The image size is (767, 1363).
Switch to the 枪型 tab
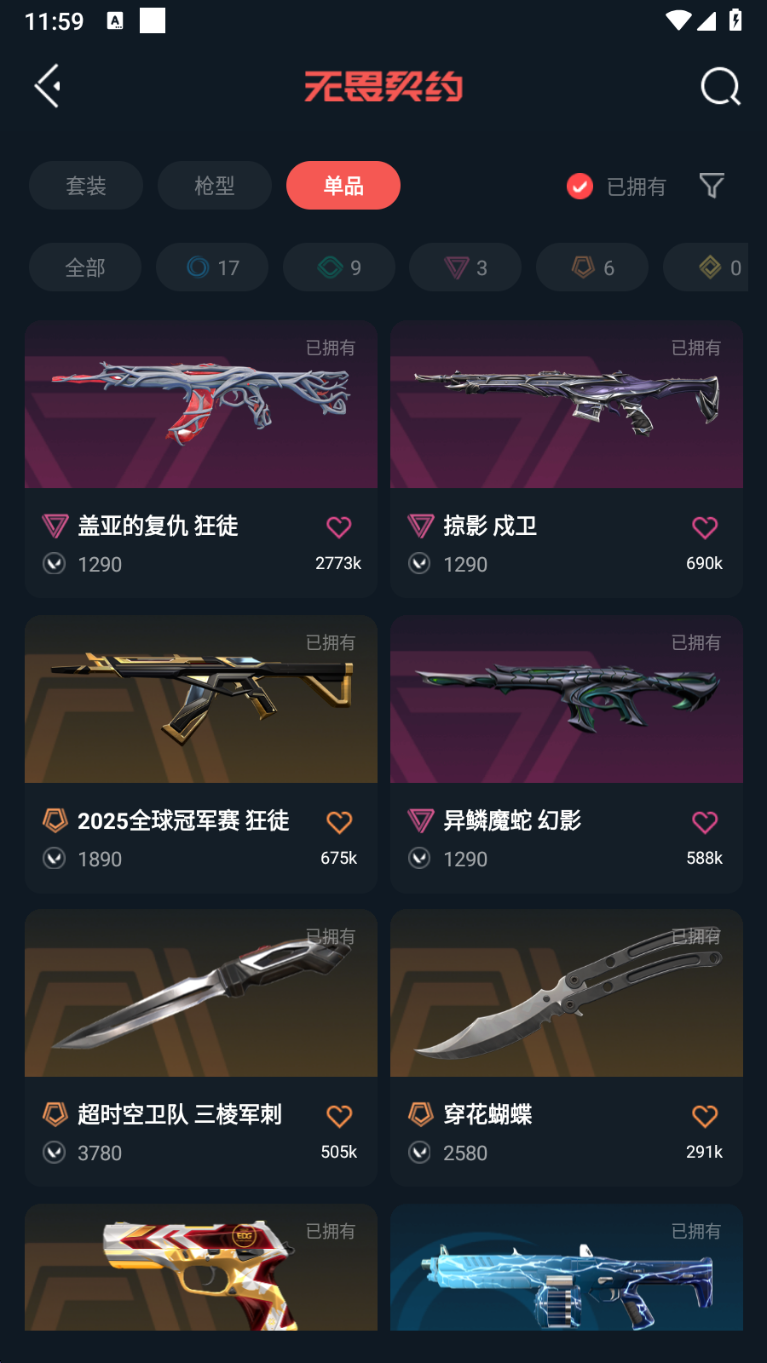214,186
